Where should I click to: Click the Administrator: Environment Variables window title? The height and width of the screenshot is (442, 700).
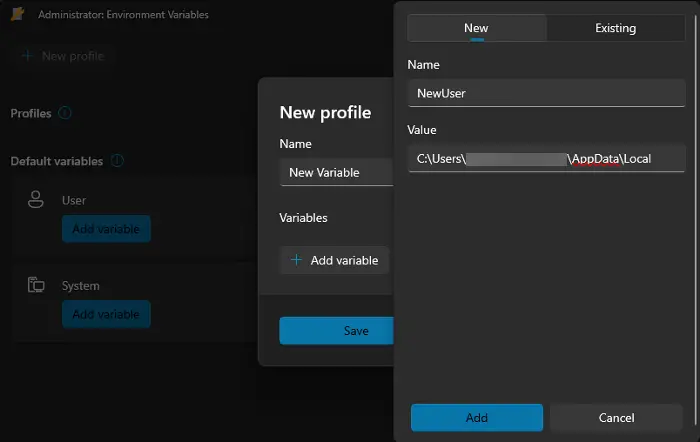pyautogui.click(x=123, y=15)
